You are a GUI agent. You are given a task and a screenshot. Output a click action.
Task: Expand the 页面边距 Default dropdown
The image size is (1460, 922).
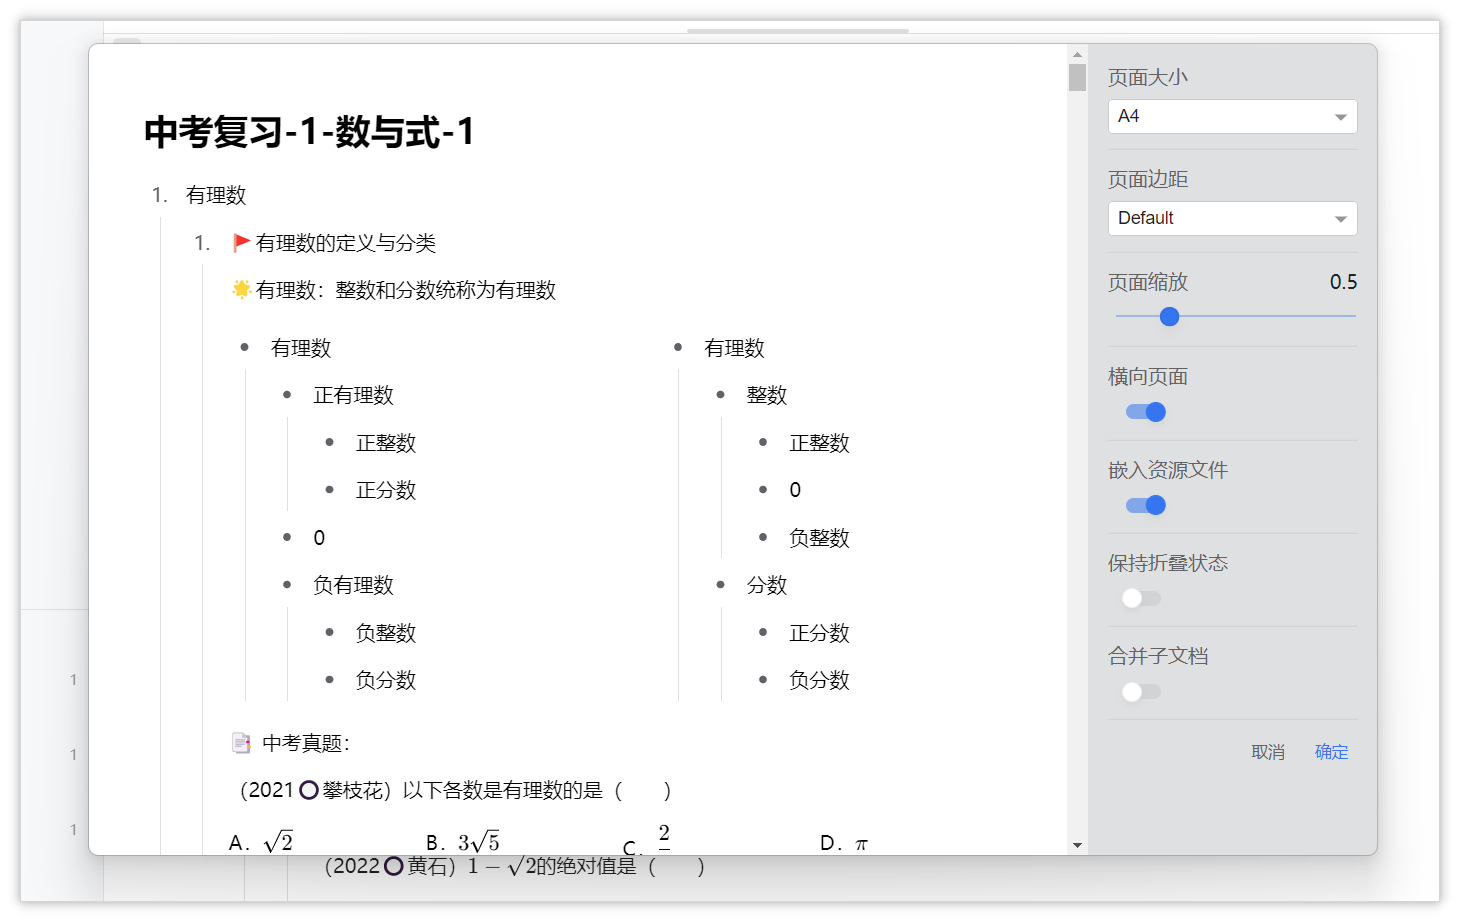1232,219
